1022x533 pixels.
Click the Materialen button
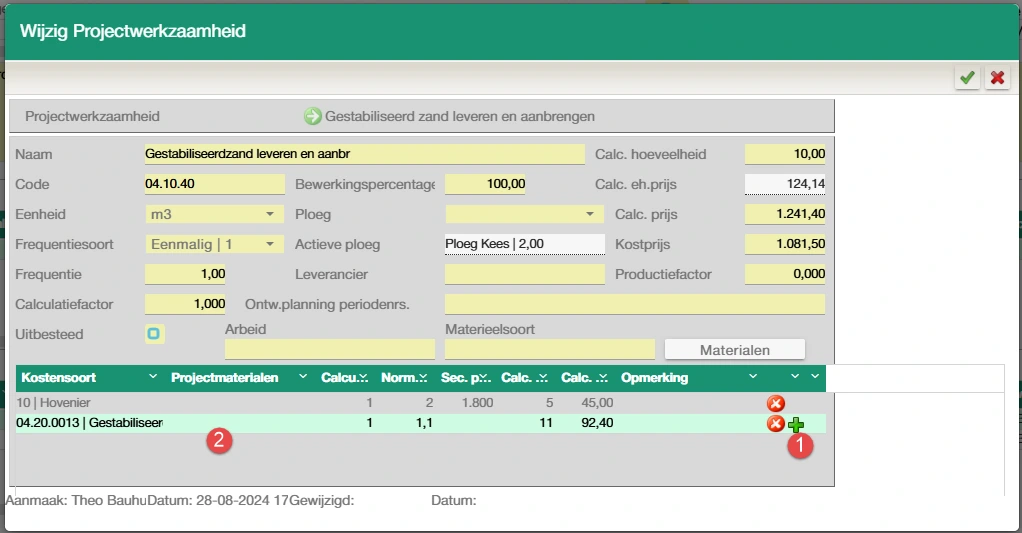[734, 350]
